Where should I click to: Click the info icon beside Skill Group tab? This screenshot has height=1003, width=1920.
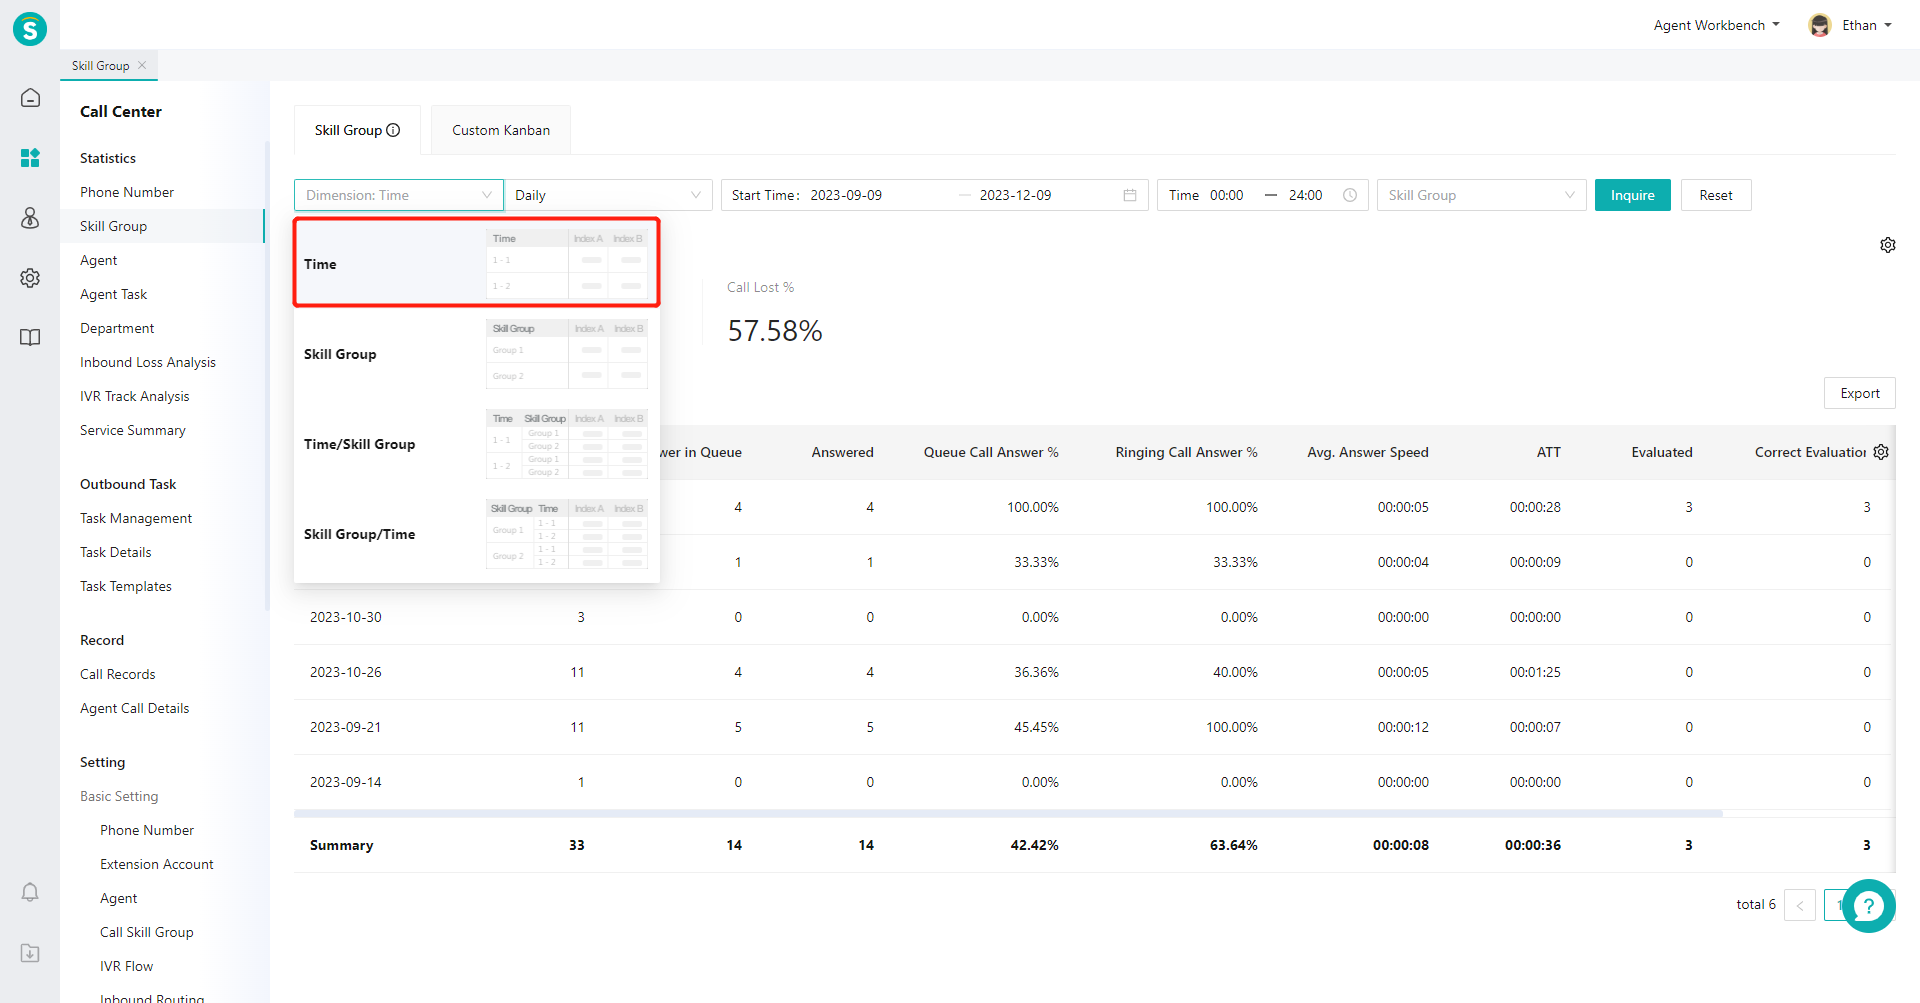coord(393,130)
